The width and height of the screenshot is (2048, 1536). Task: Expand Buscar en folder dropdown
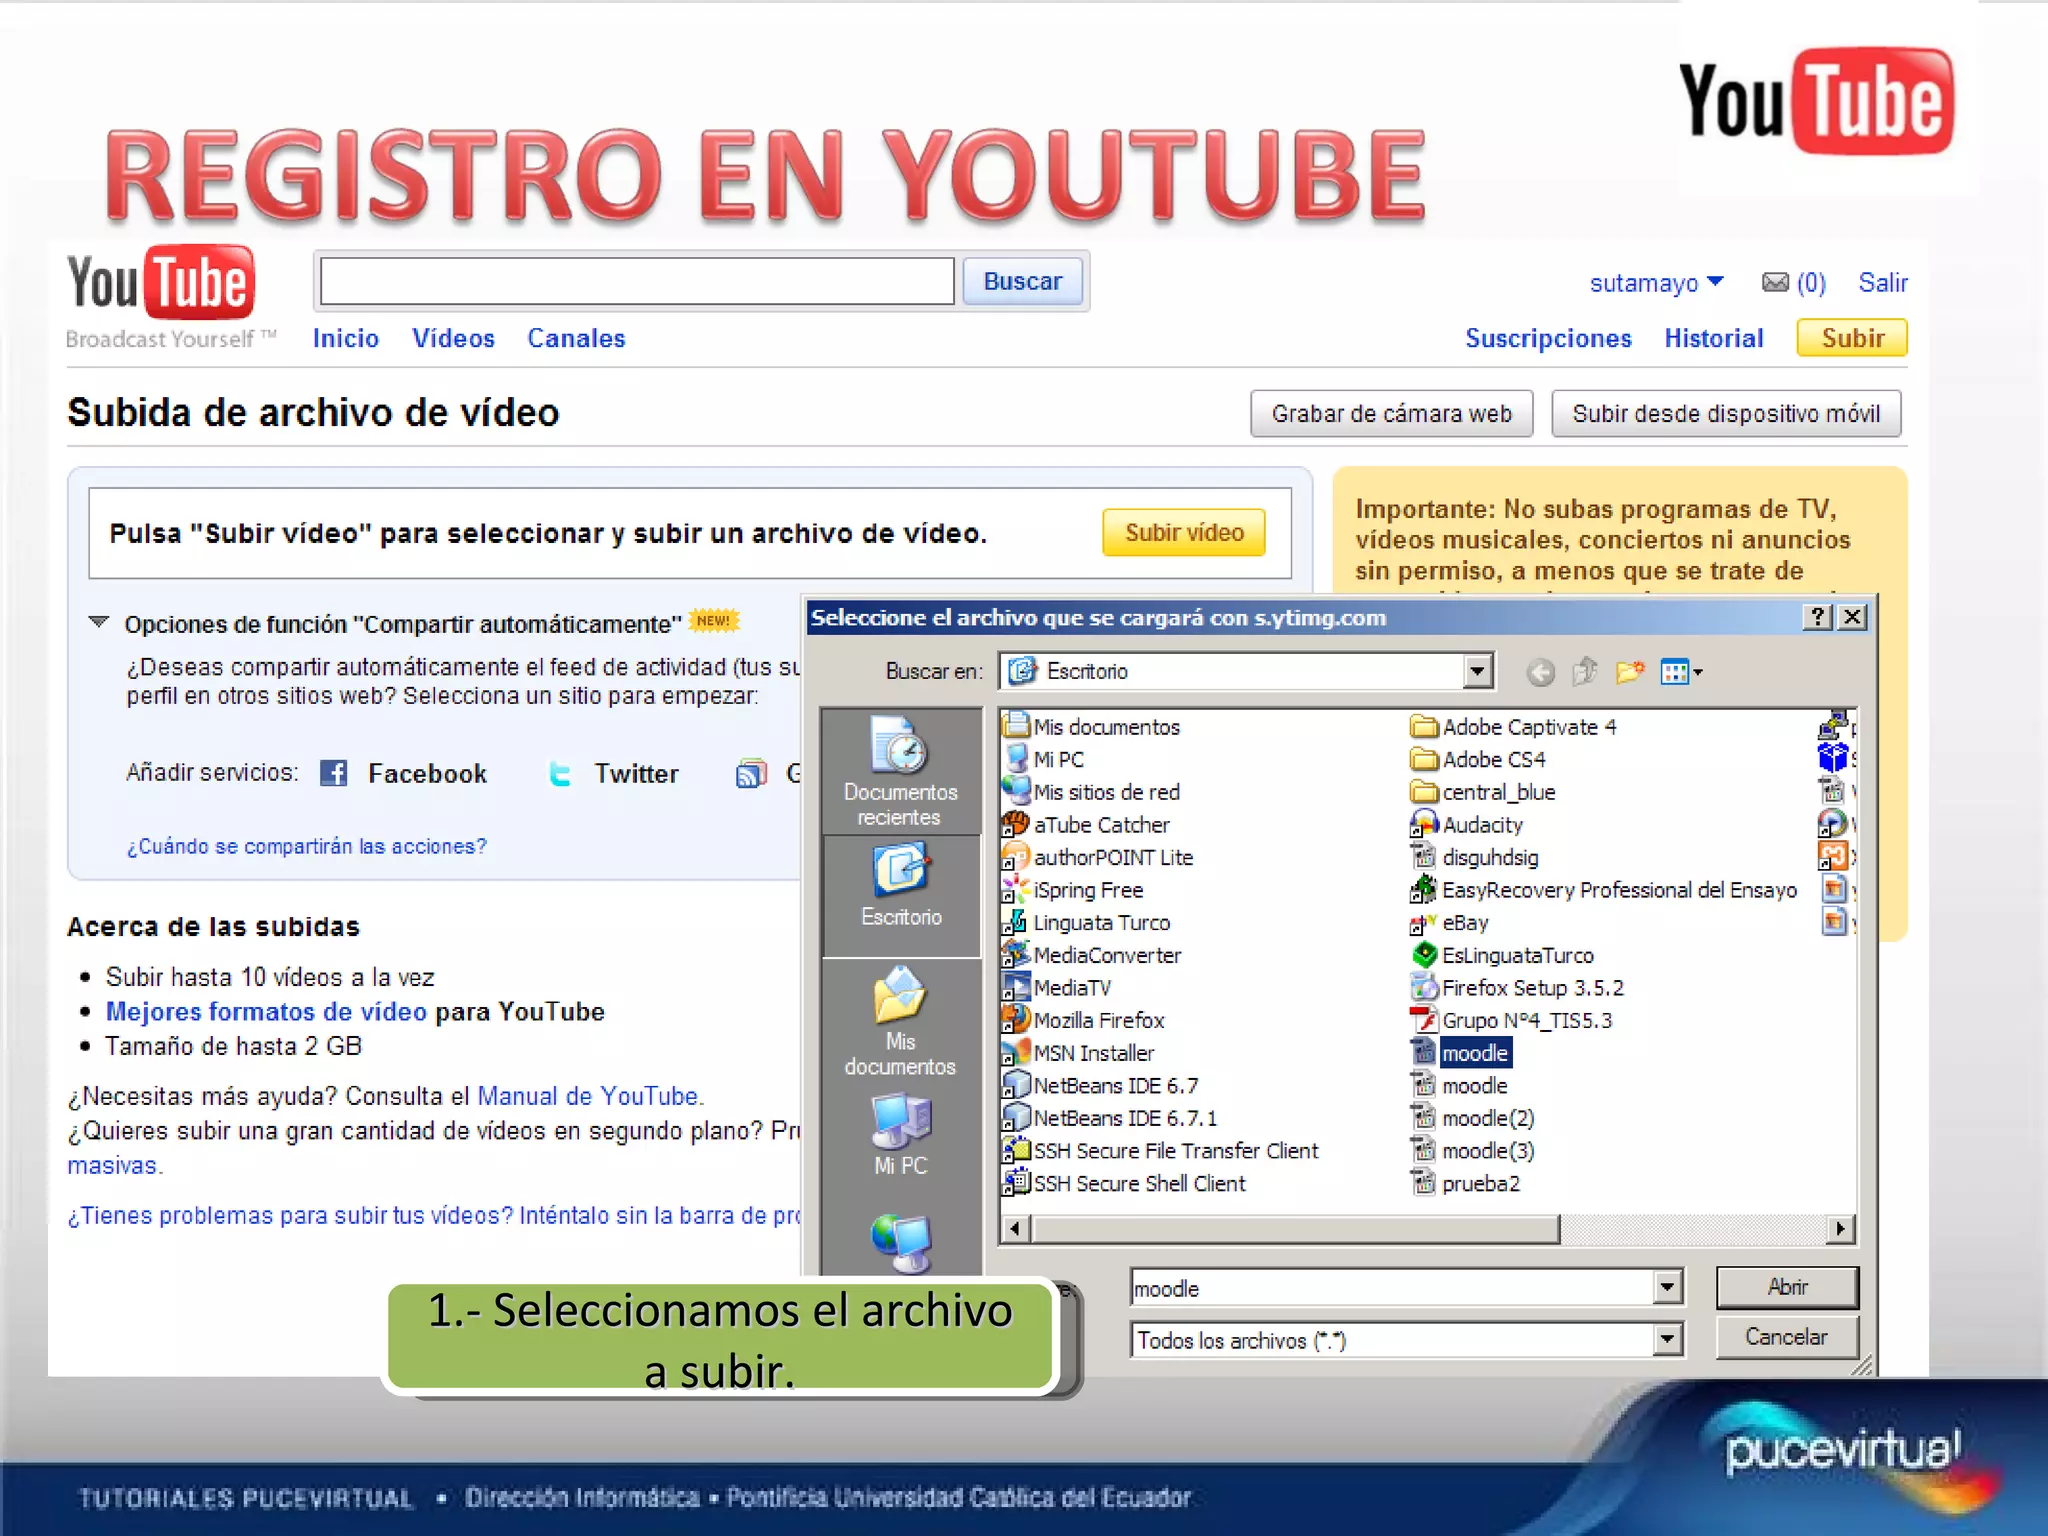pyautogui.click(x=1477, y=671)
